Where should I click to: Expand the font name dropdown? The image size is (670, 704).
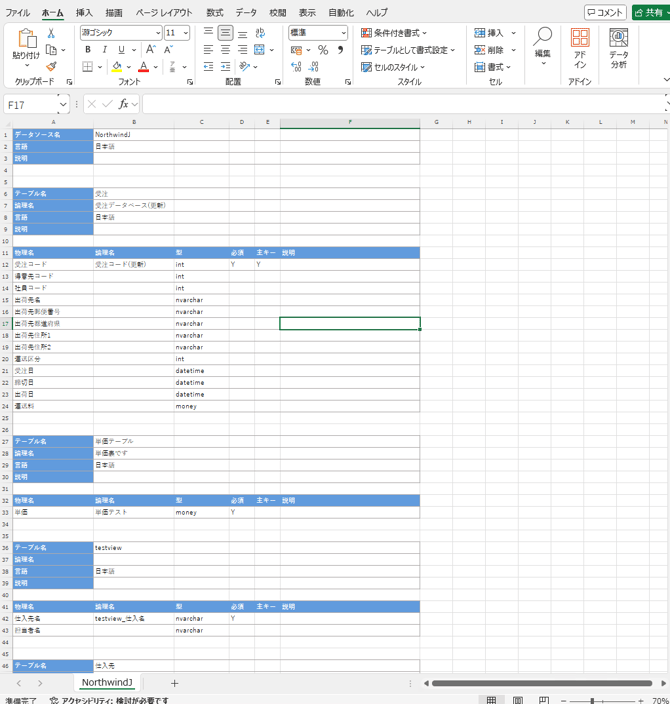pyautogui.click(x=157, y=33)
